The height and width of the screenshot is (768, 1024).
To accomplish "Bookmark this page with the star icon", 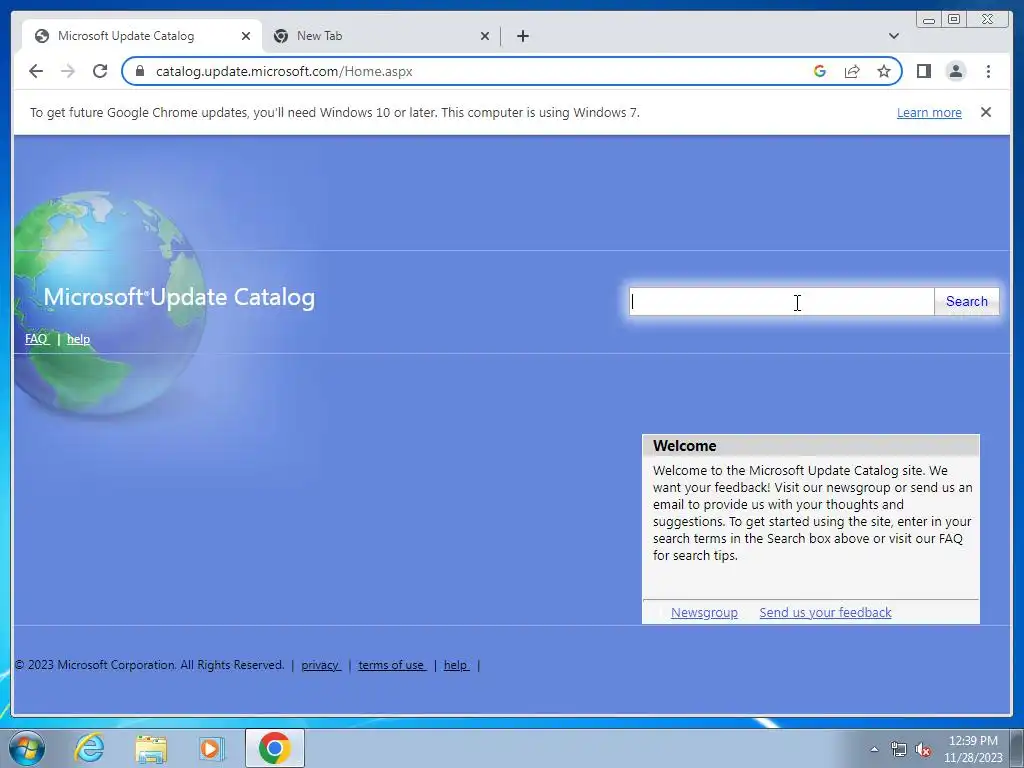I will coord(884,71).
